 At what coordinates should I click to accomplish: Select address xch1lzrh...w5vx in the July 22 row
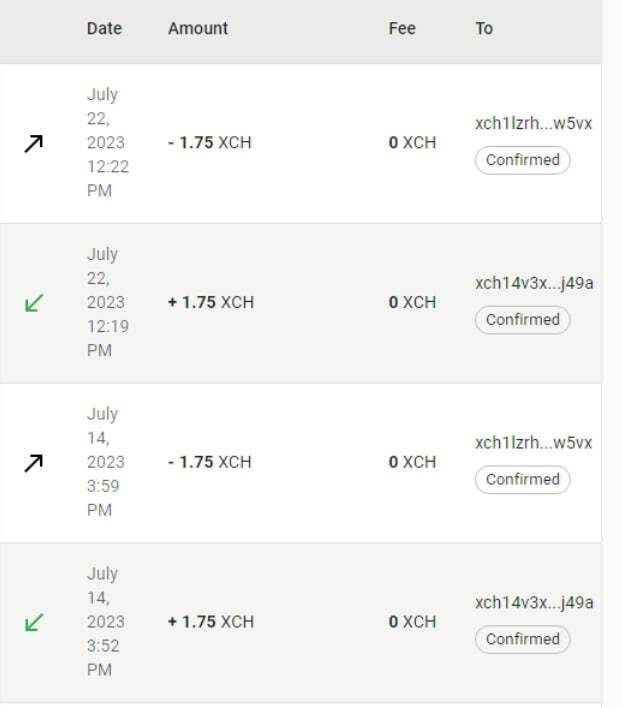pos(534,124)
